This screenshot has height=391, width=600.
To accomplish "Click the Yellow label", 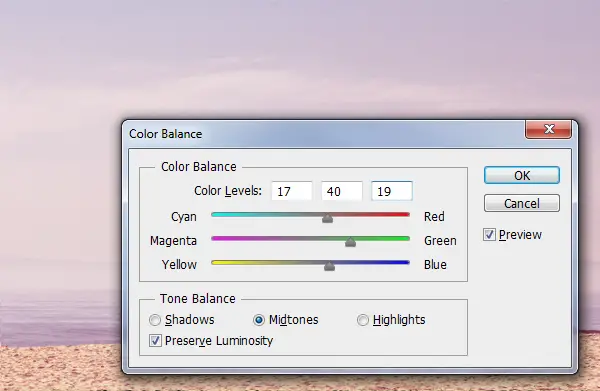I will 179,264.
